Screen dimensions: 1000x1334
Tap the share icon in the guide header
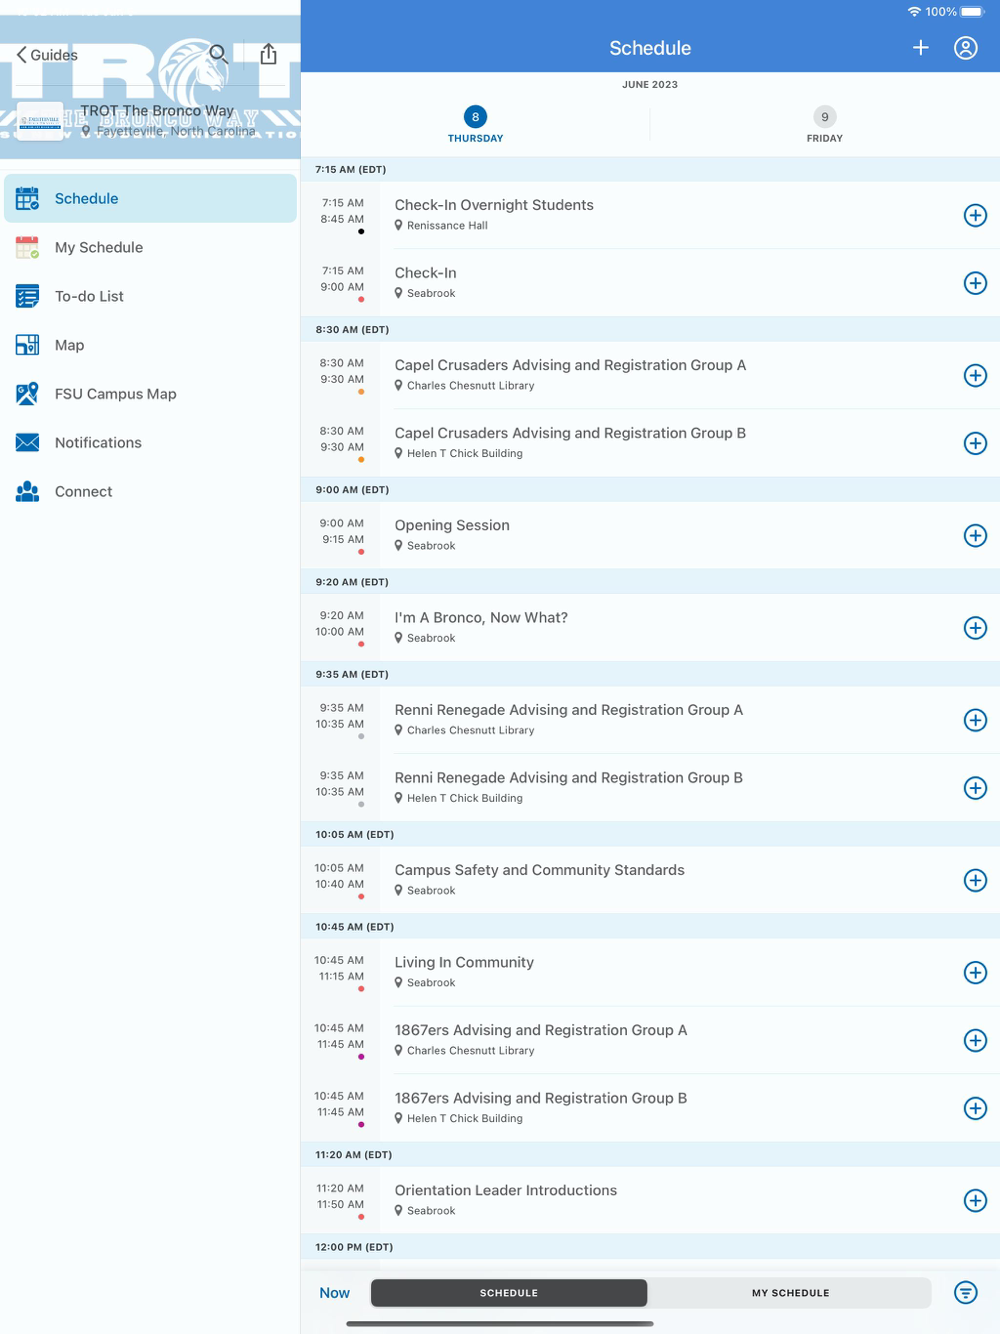click(268, 54)
